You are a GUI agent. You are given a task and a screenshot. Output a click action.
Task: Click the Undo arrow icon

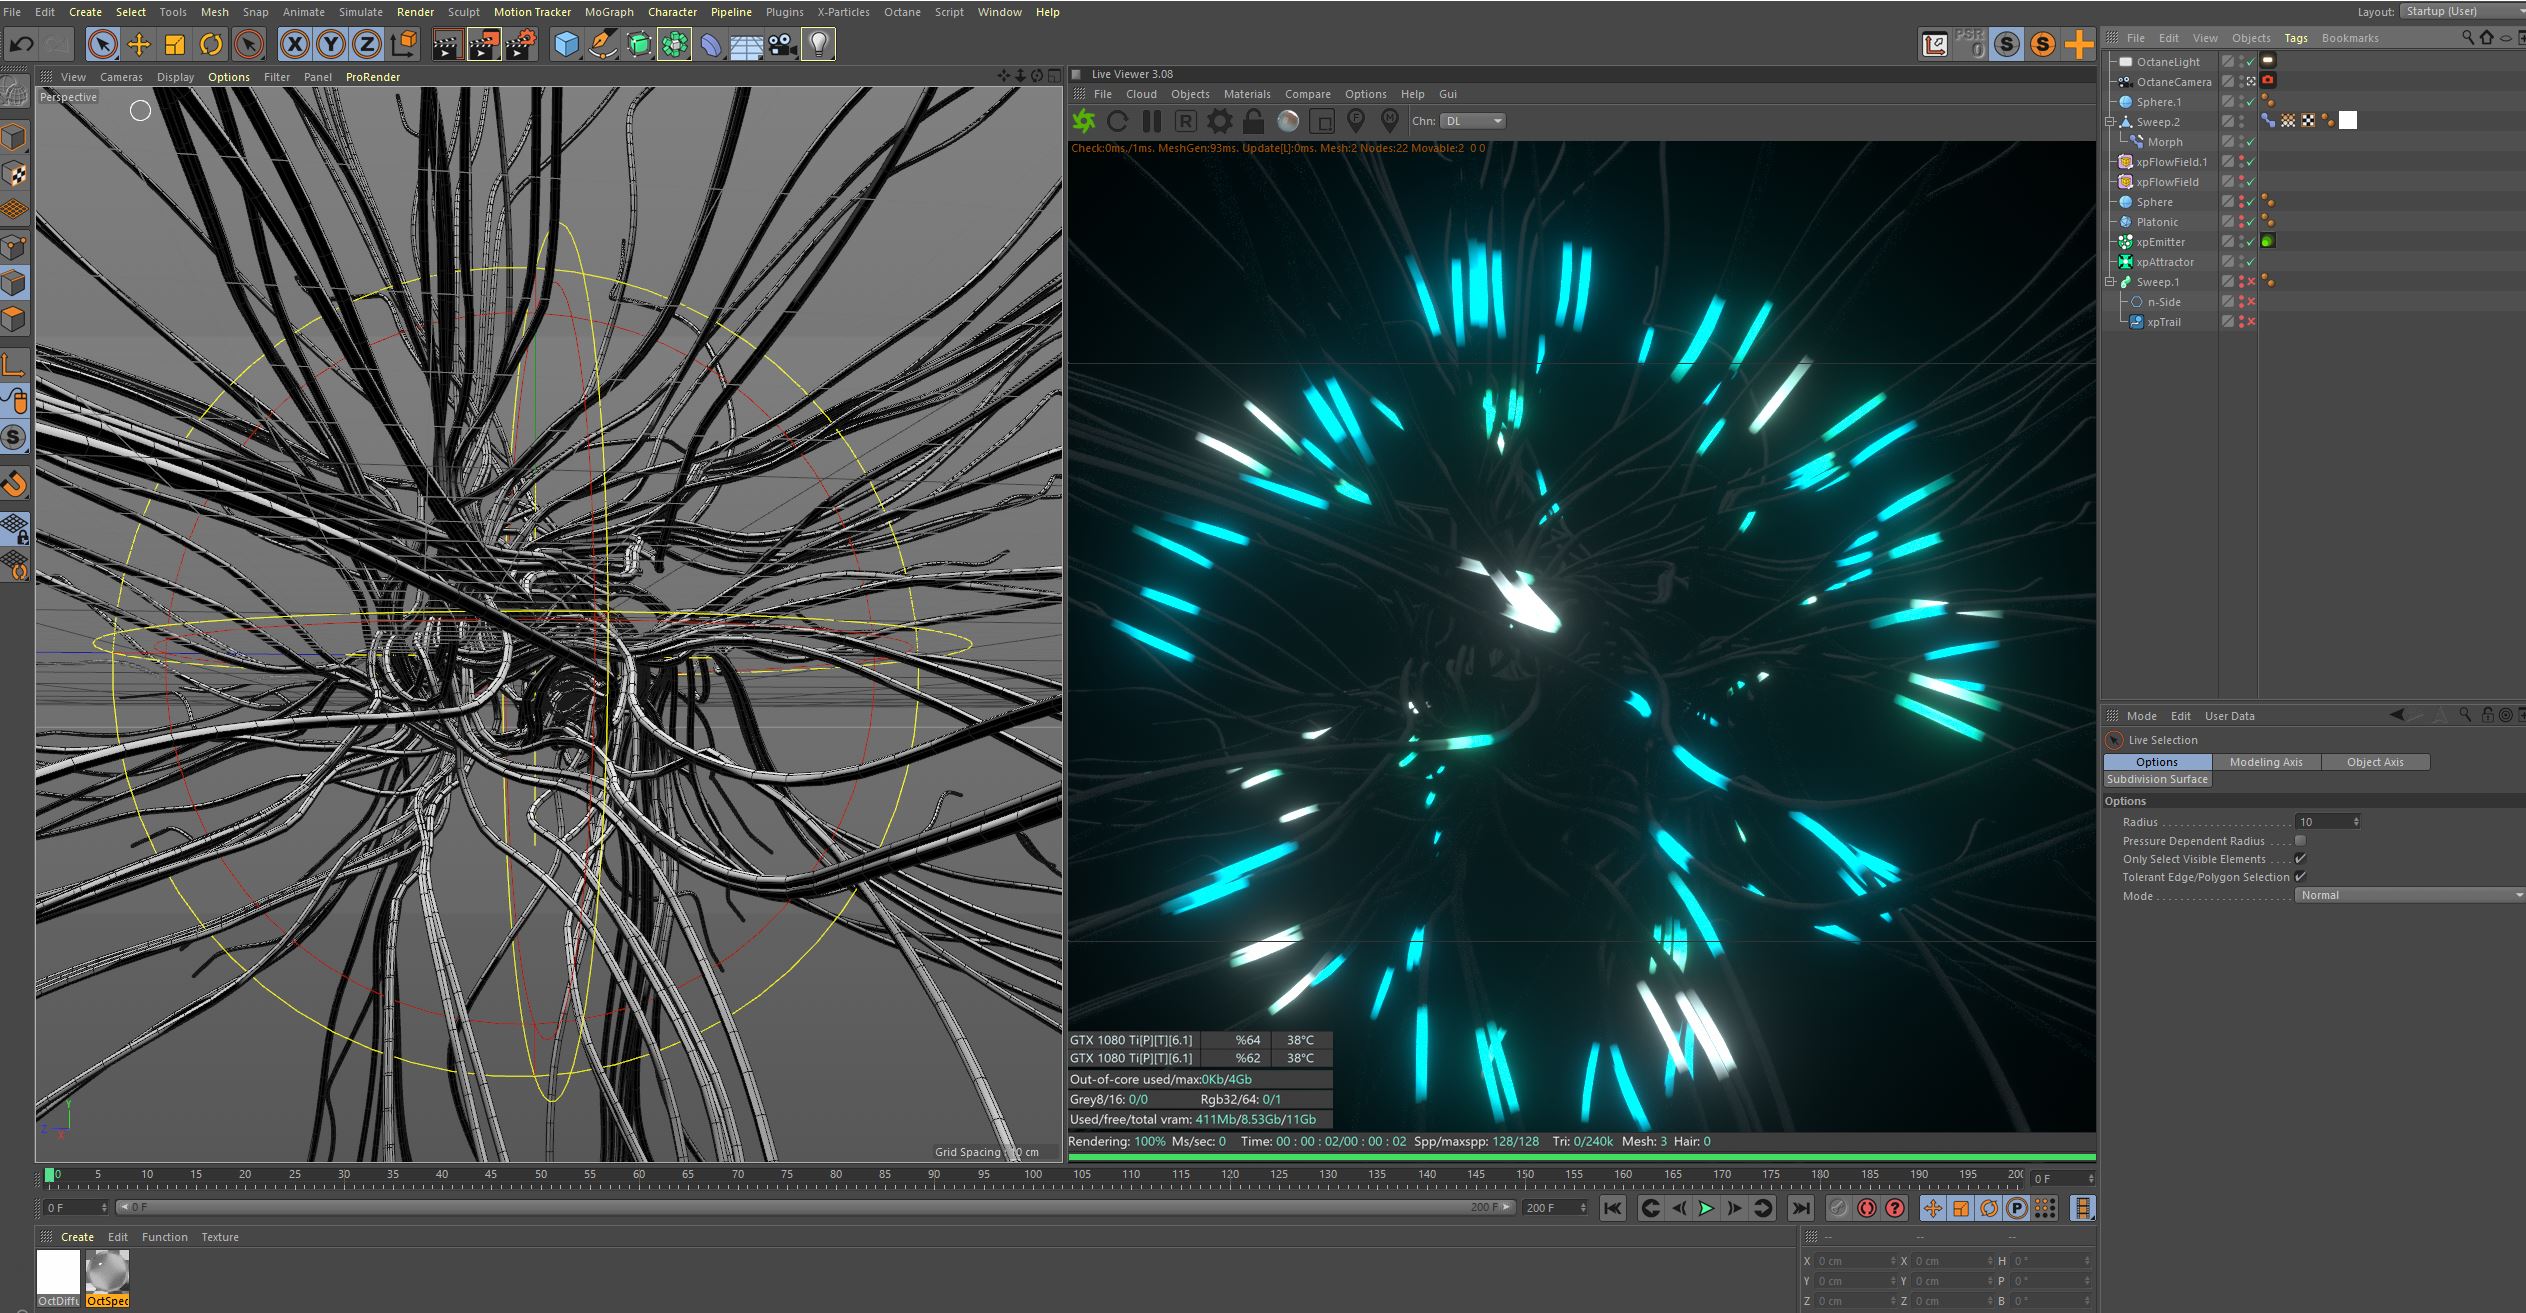pos(21,44)
